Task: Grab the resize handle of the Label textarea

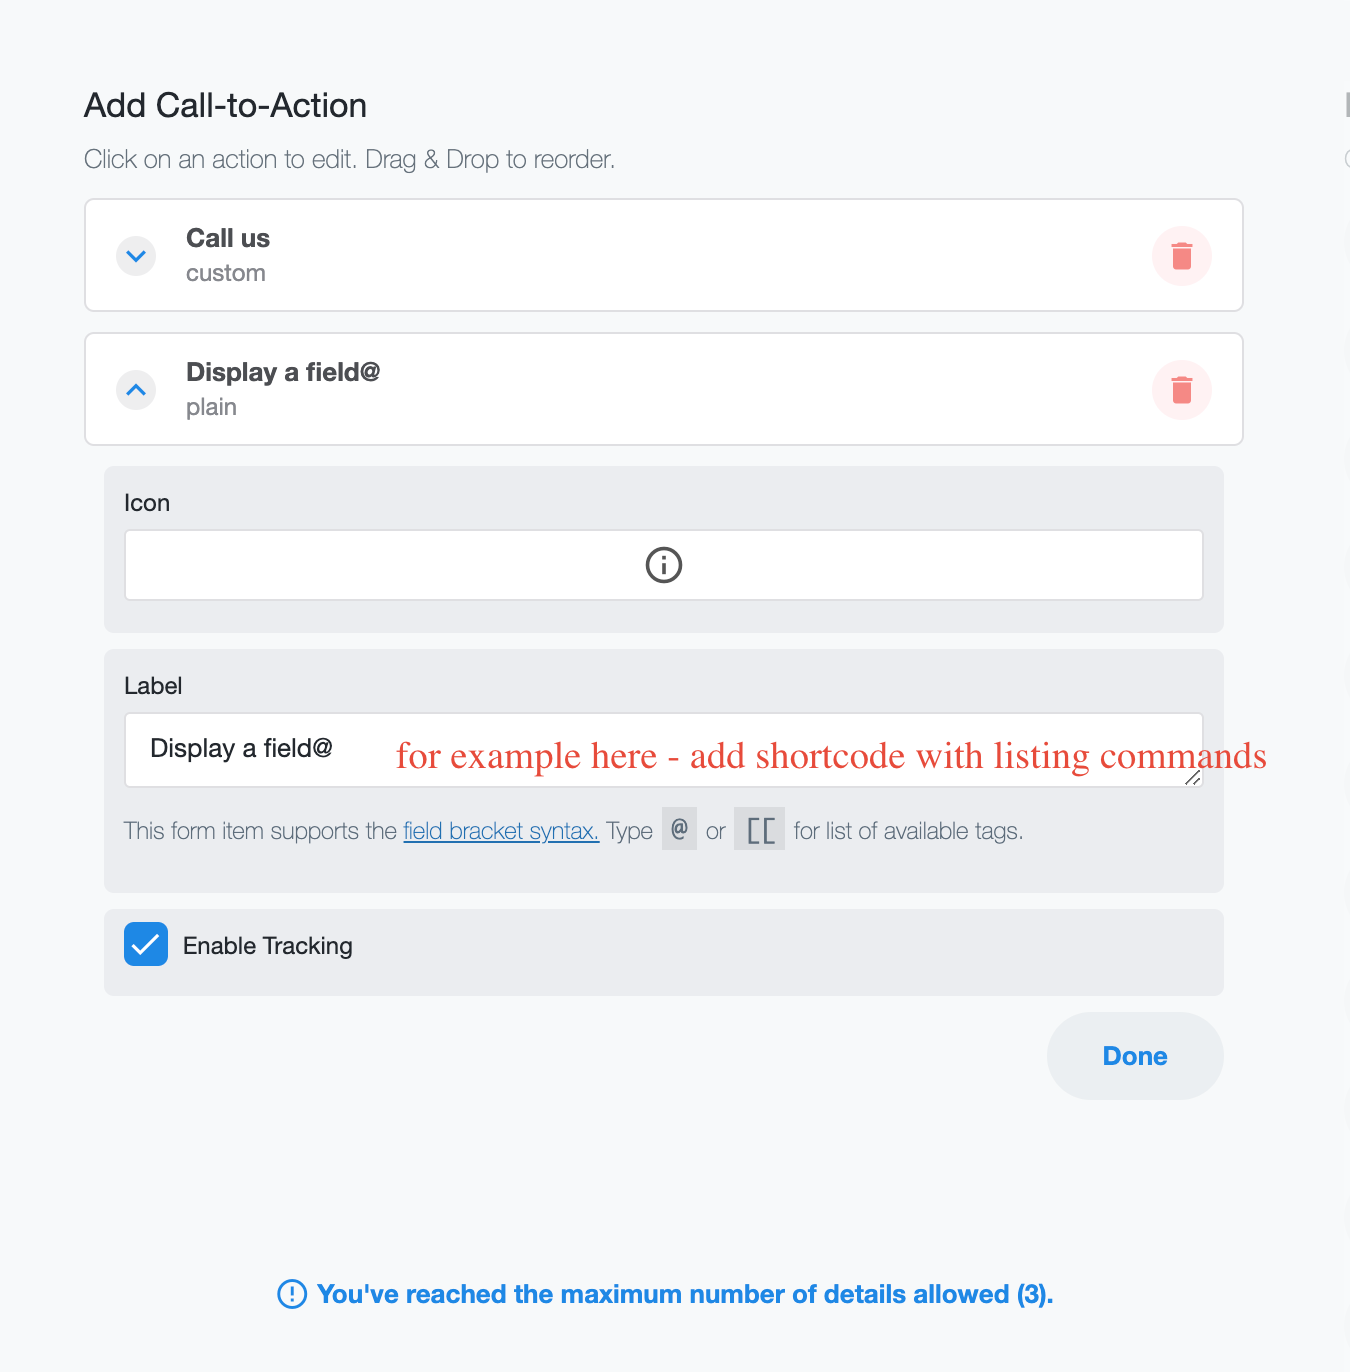Action: point(1192,777)
